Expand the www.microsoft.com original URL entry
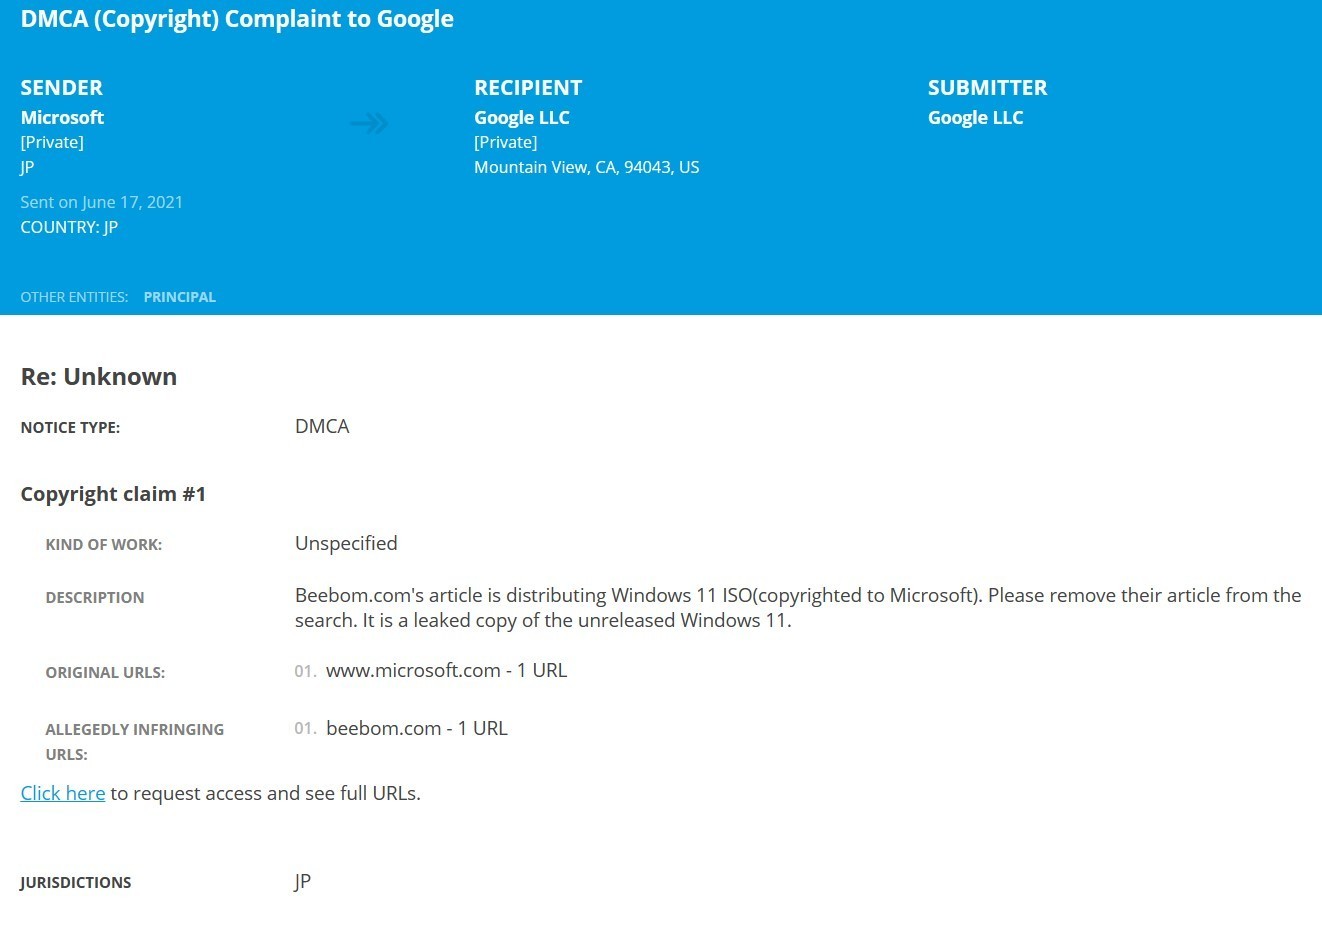 click(446, 671)
